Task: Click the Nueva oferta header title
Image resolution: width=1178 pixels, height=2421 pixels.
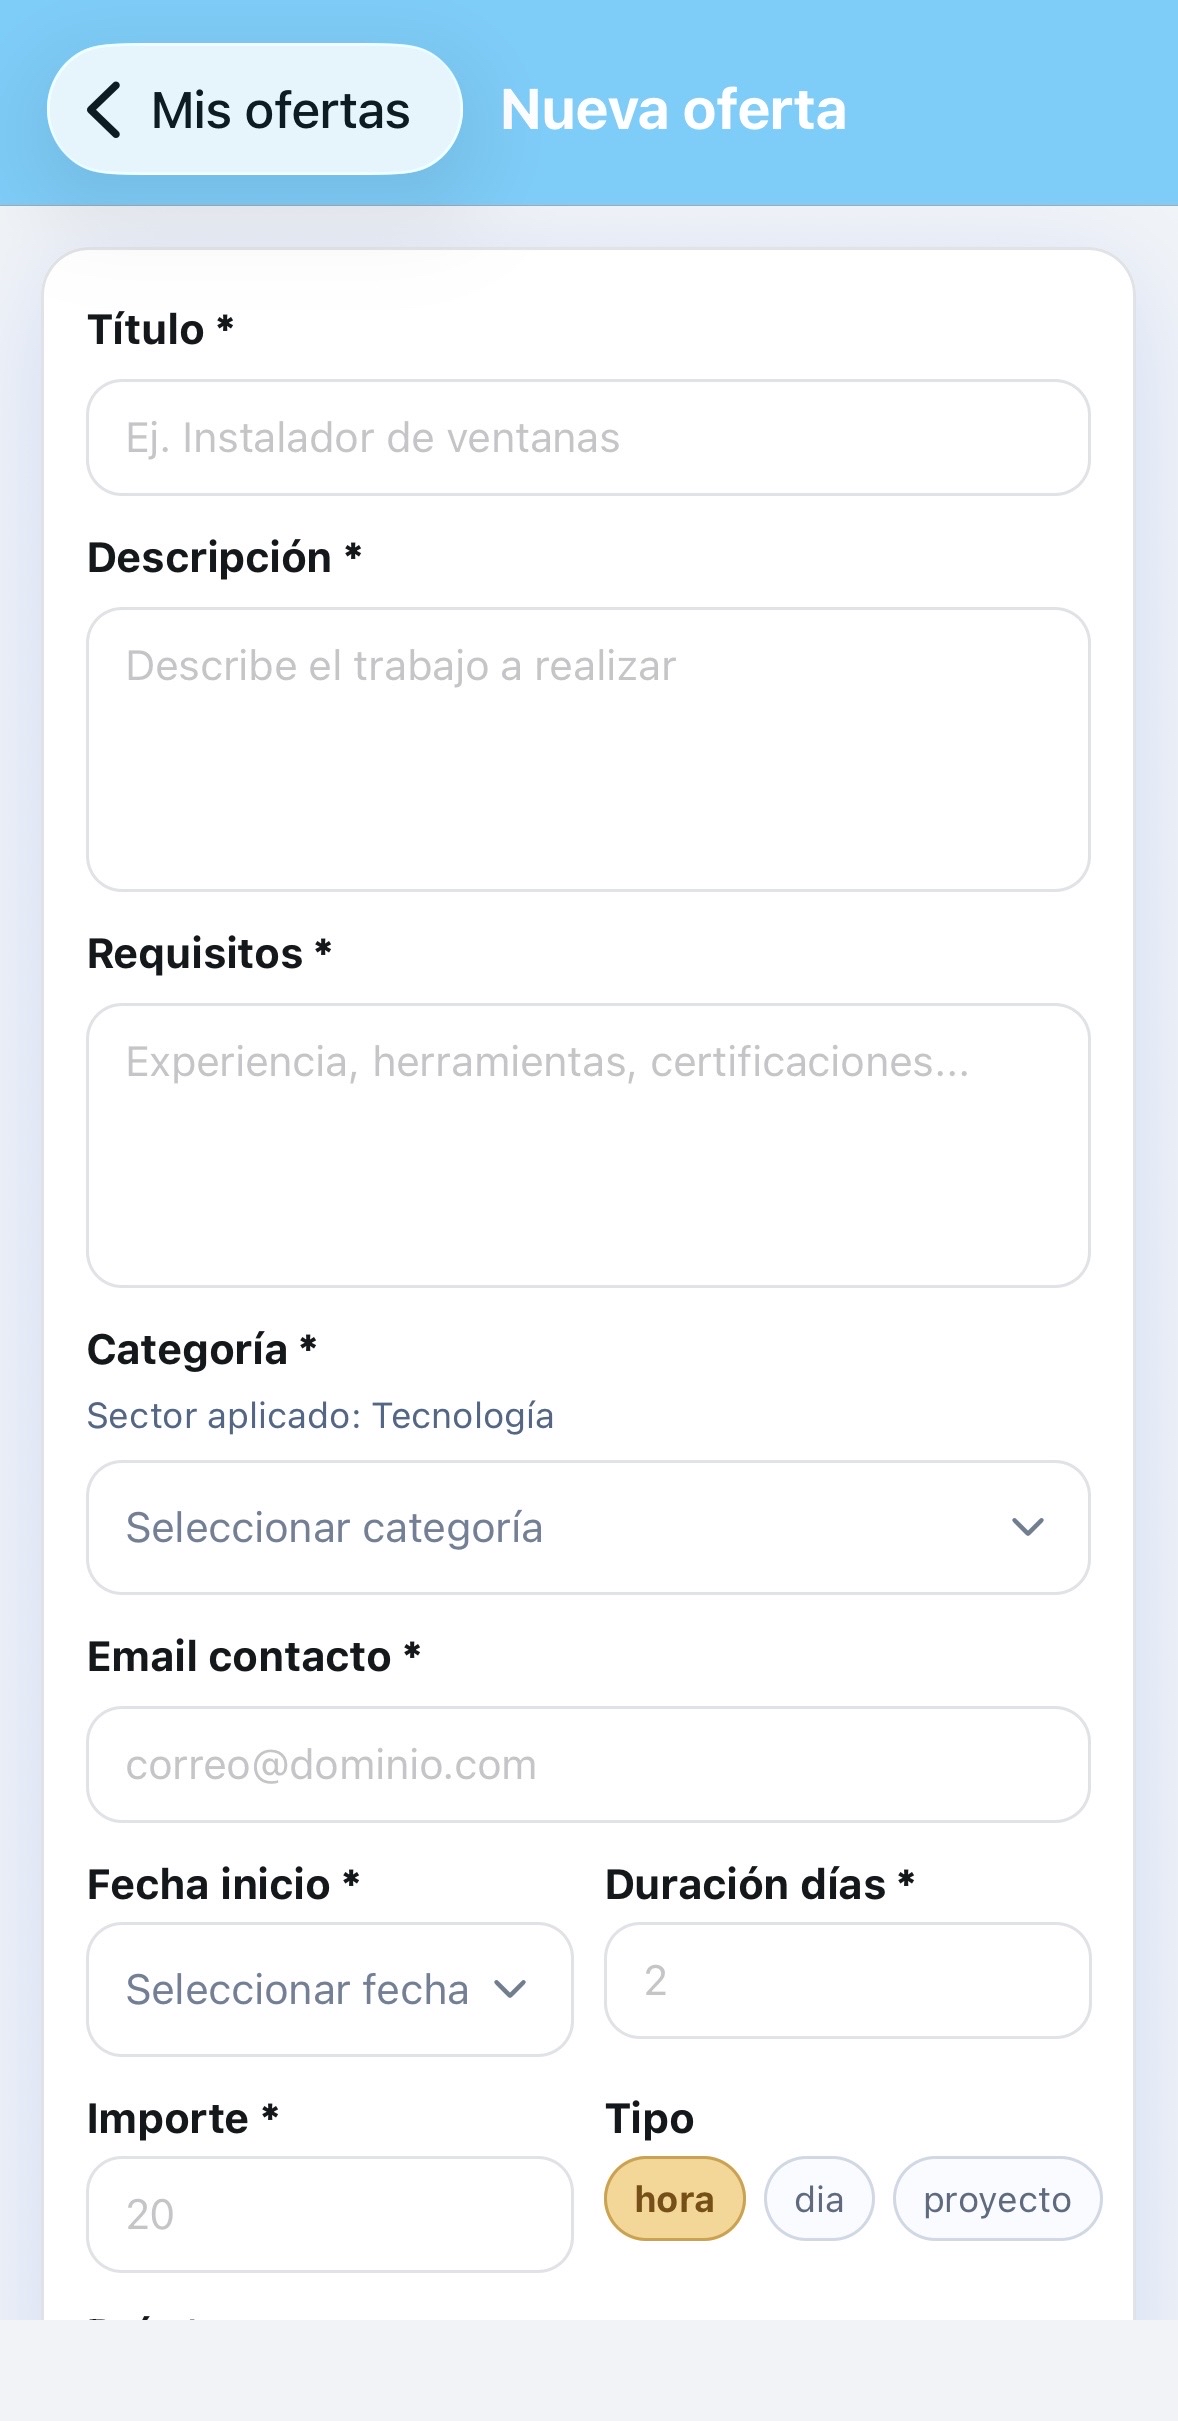Action: coord(673,110)
